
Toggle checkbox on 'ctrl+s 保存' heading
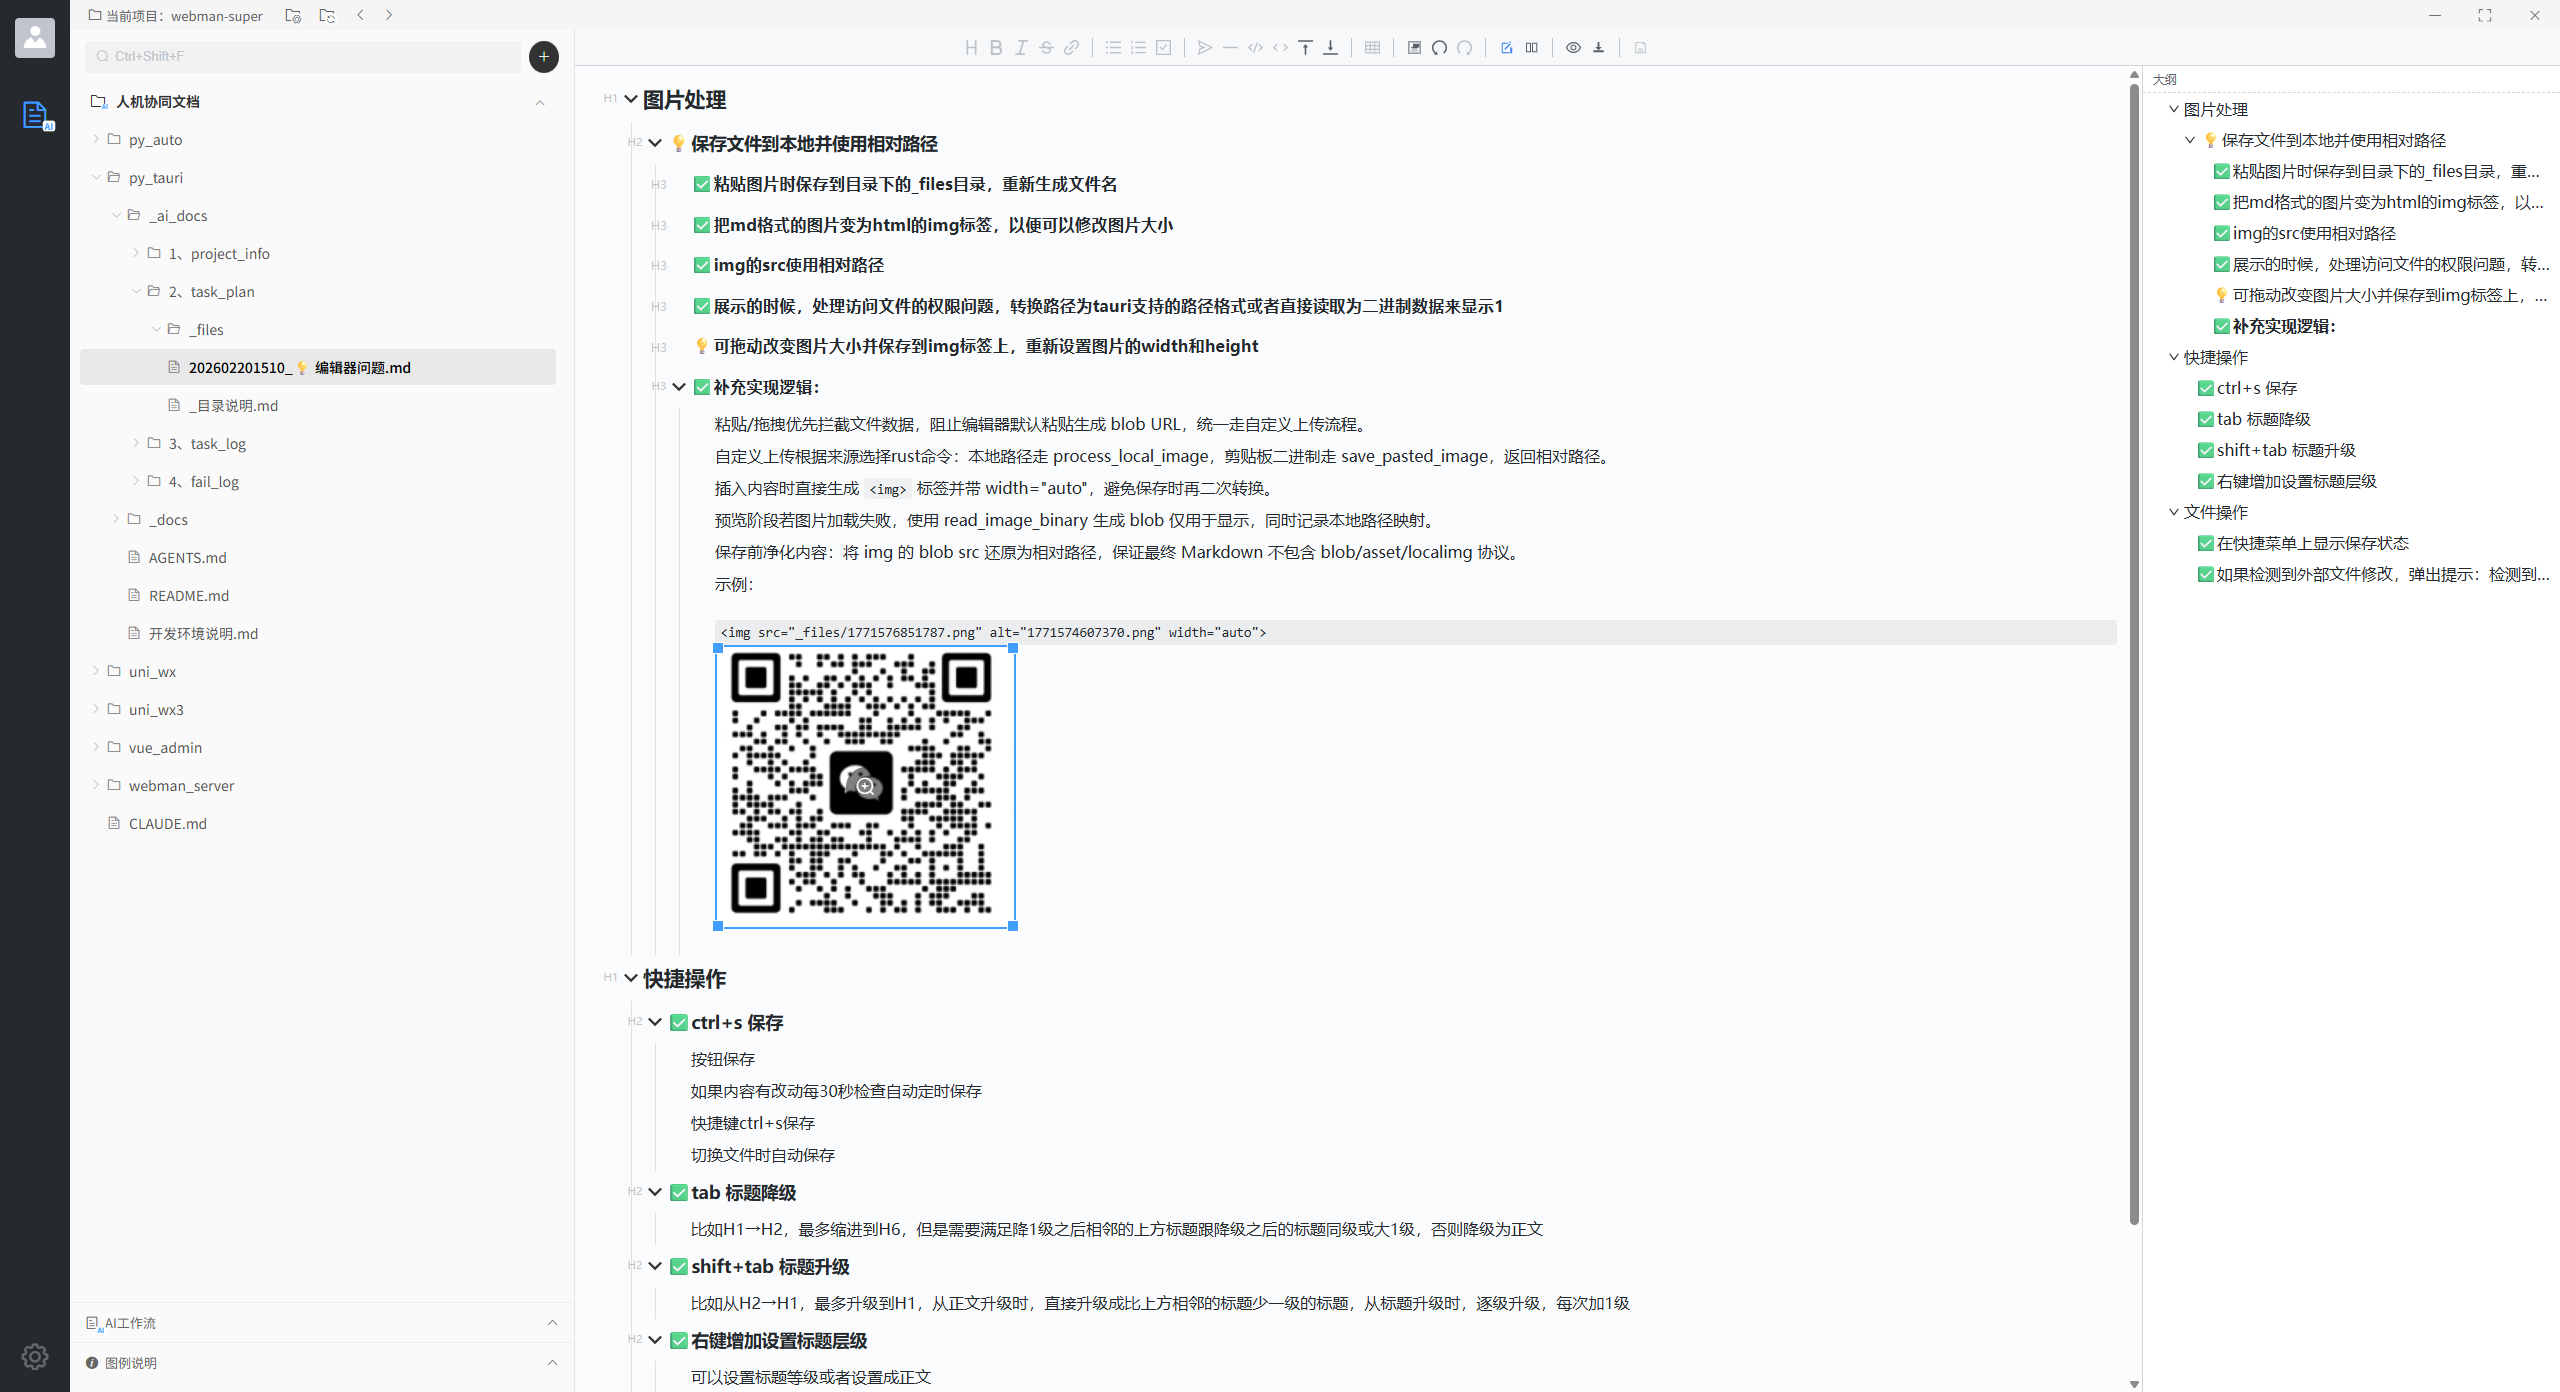pyautogui.click(x=678, y=1022)
